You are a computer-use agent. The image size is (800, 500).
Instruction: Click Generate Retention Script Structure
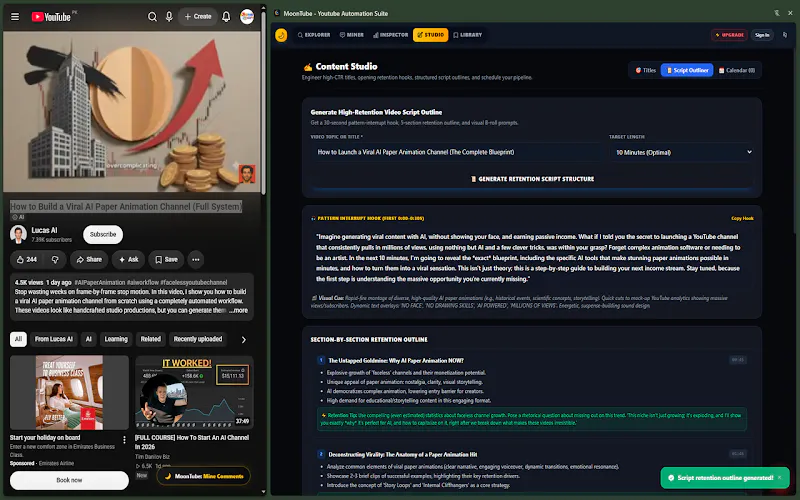click(532, 179)
